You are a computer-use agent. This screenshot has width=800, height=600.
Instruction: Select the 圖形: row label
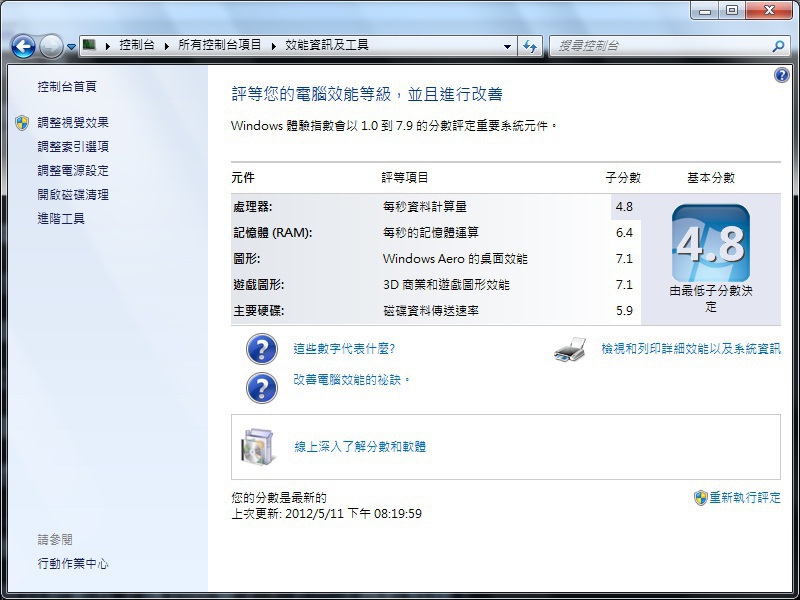pos(246,259)
